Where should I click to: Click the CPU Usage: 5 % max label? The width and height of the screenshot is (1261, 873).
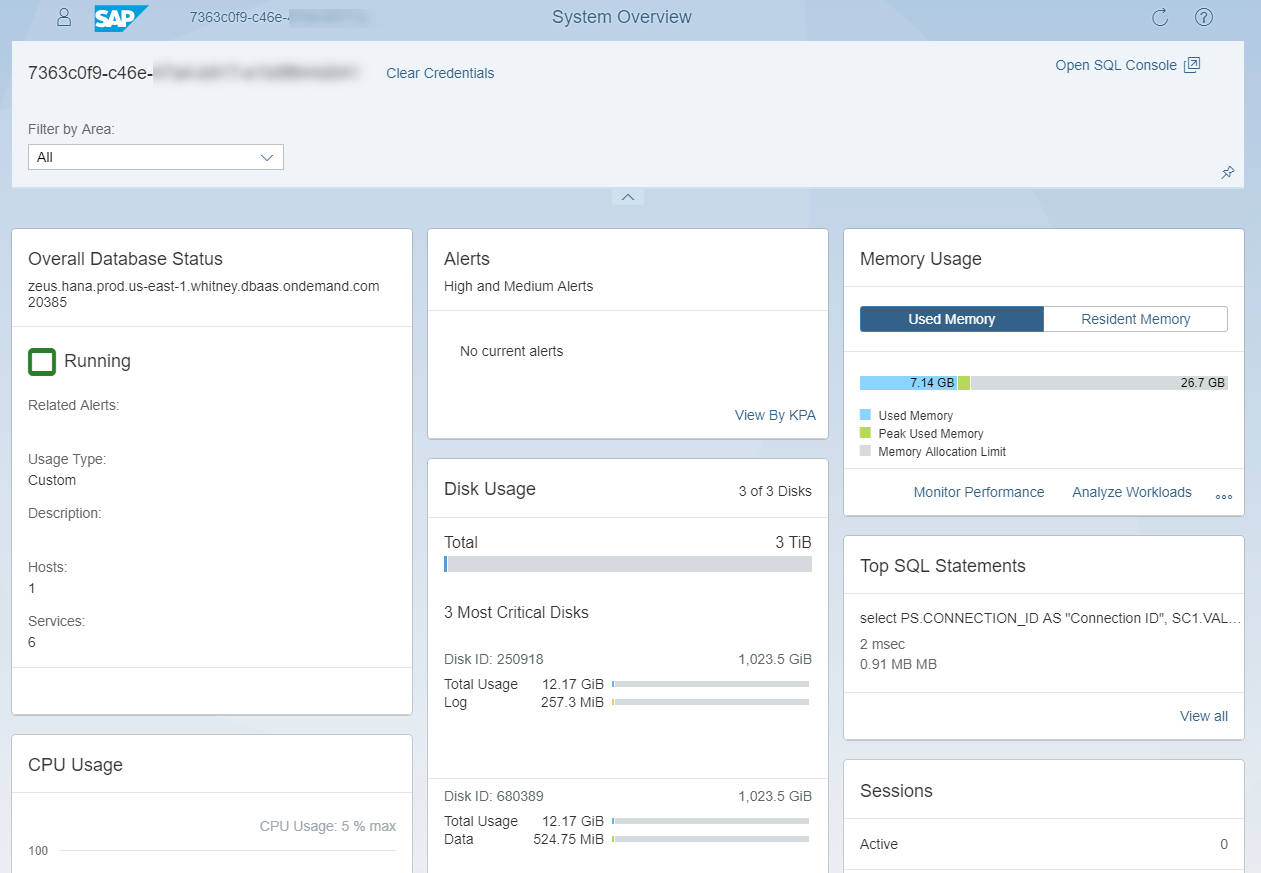point(328,826)
